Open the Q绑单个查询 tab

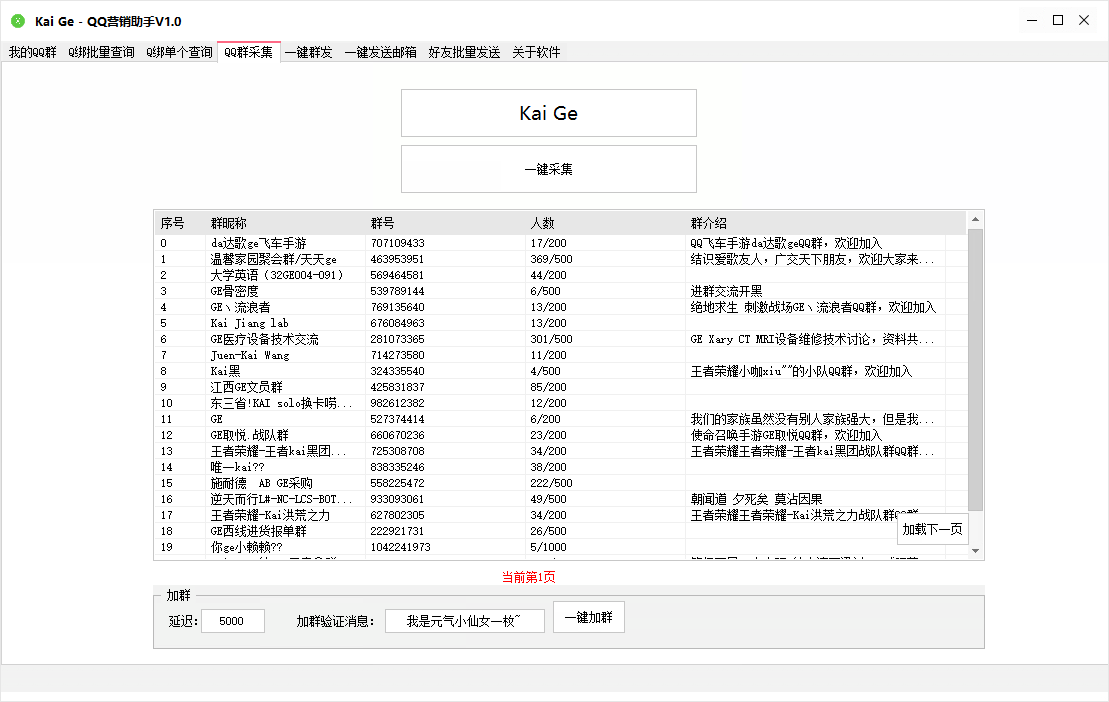coord(179,52)
